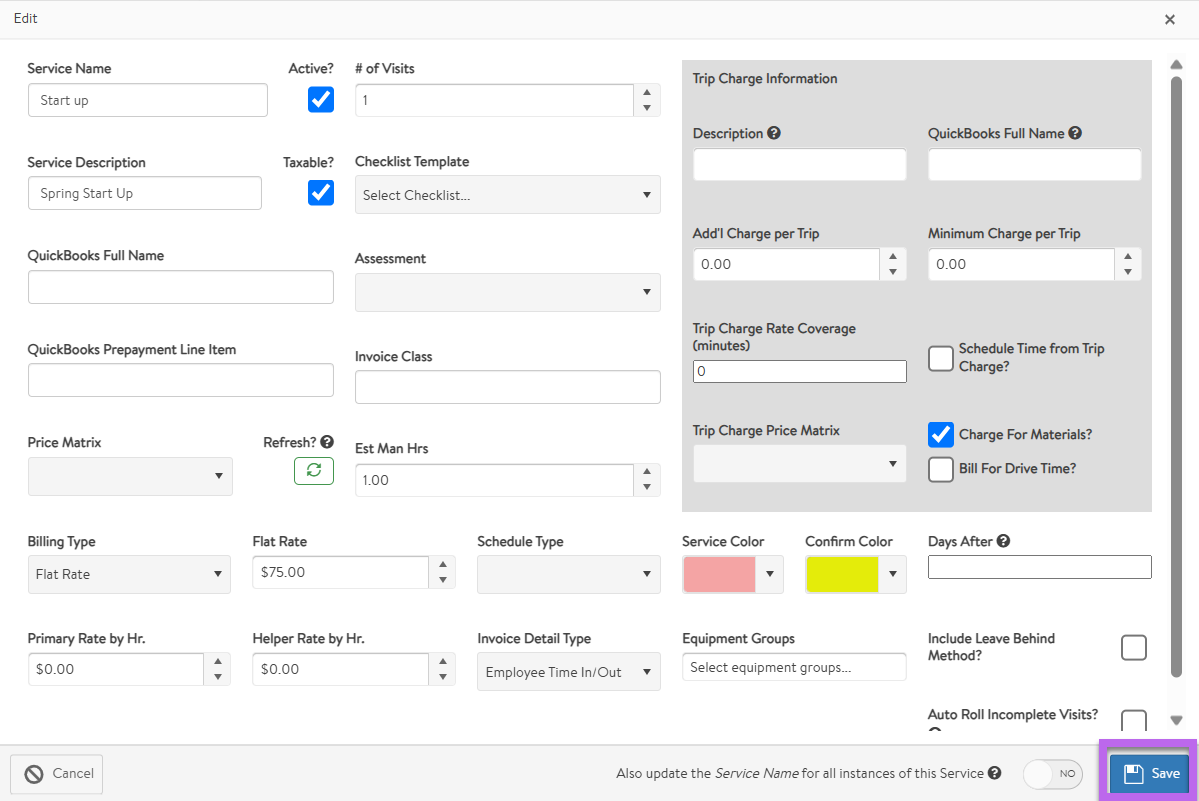Viewport: 1199px width, 801px height.
Task: Click the Service Name input field
Action: pyautogui.click(x=148, y=100)
